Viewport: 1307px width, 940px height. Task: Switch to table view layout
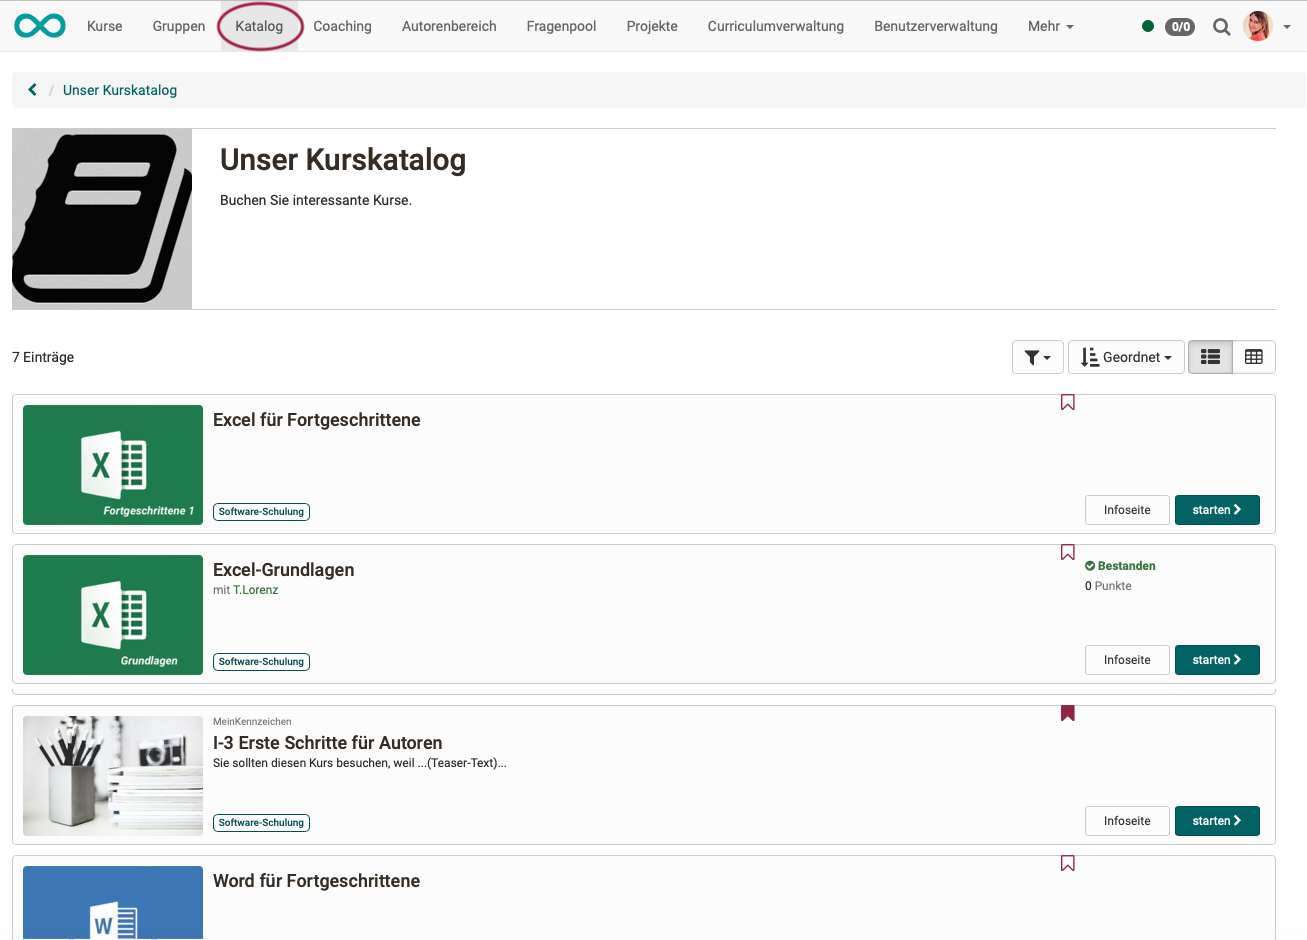pyautogui.click(x=1254, y=357)
